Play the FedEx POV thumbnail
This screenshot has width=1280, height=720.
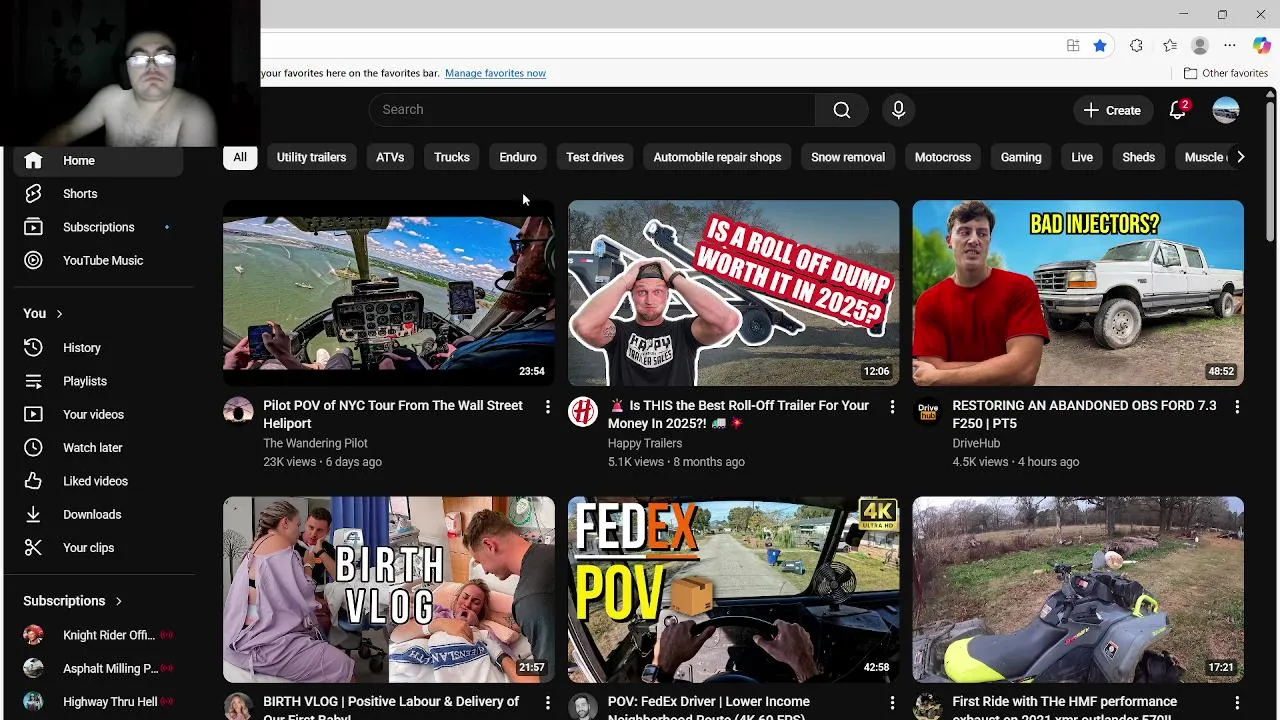pyautogui.click(x=734, y=590)
